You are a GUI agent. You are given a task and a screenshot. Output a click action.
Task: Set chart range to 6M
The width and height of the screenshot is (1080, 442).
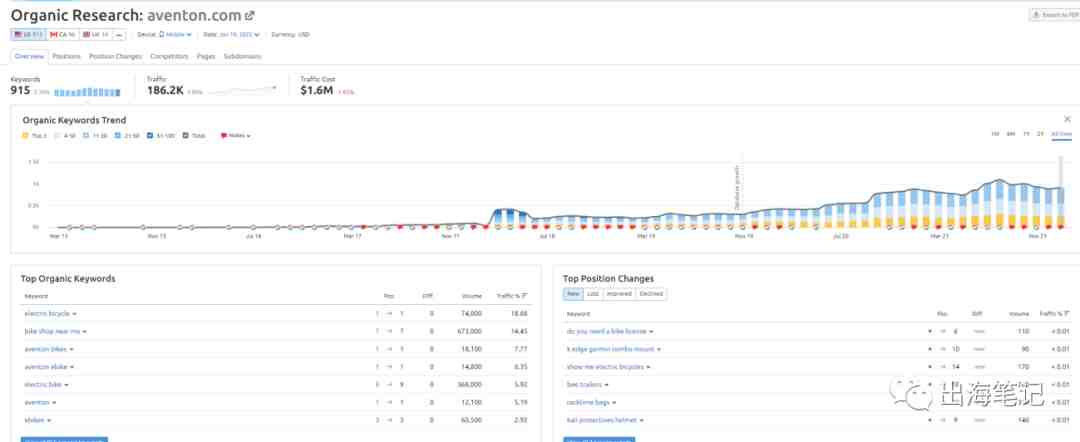pos(1010,134)
